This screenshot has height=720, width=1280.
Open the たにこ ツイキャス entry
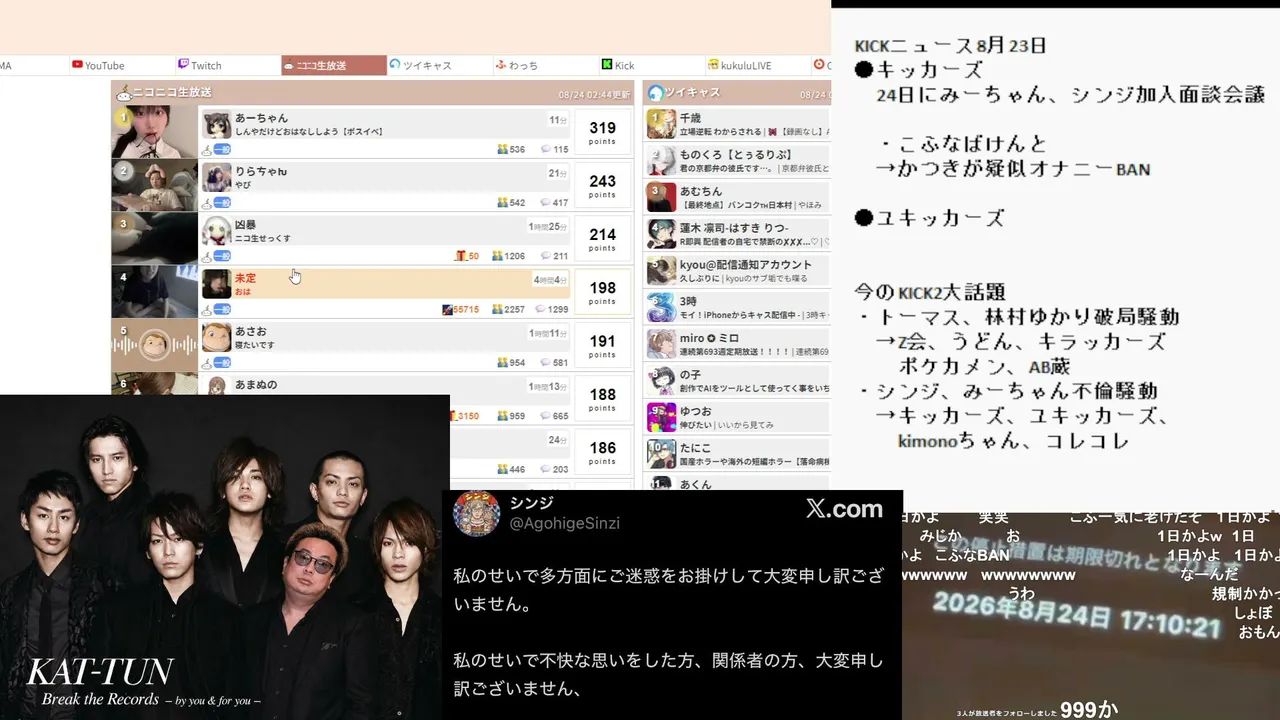pyautogui.click(x=738, y=453)
